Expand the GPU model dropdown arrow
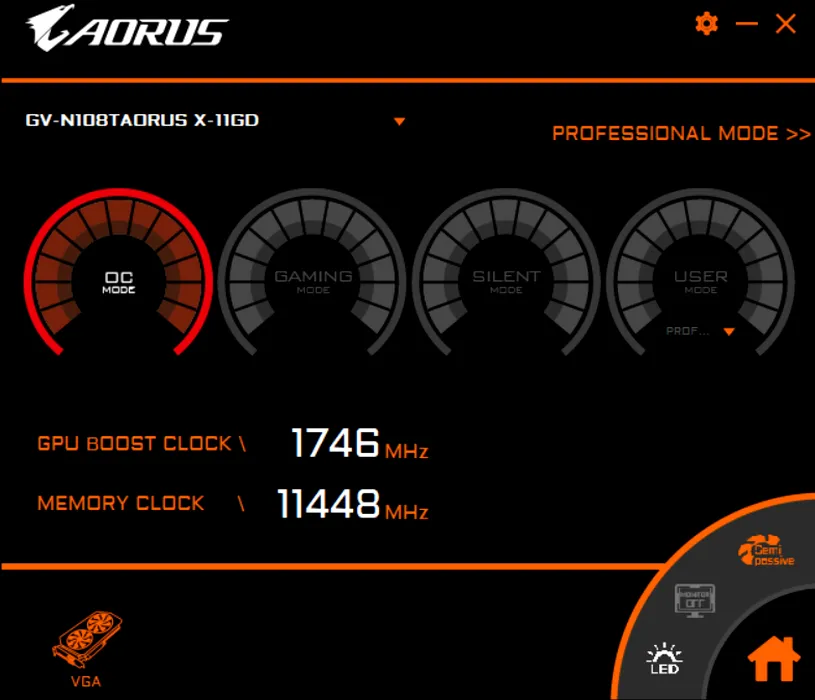This screenshot has height=700, width=815. (x=399, y=122)
